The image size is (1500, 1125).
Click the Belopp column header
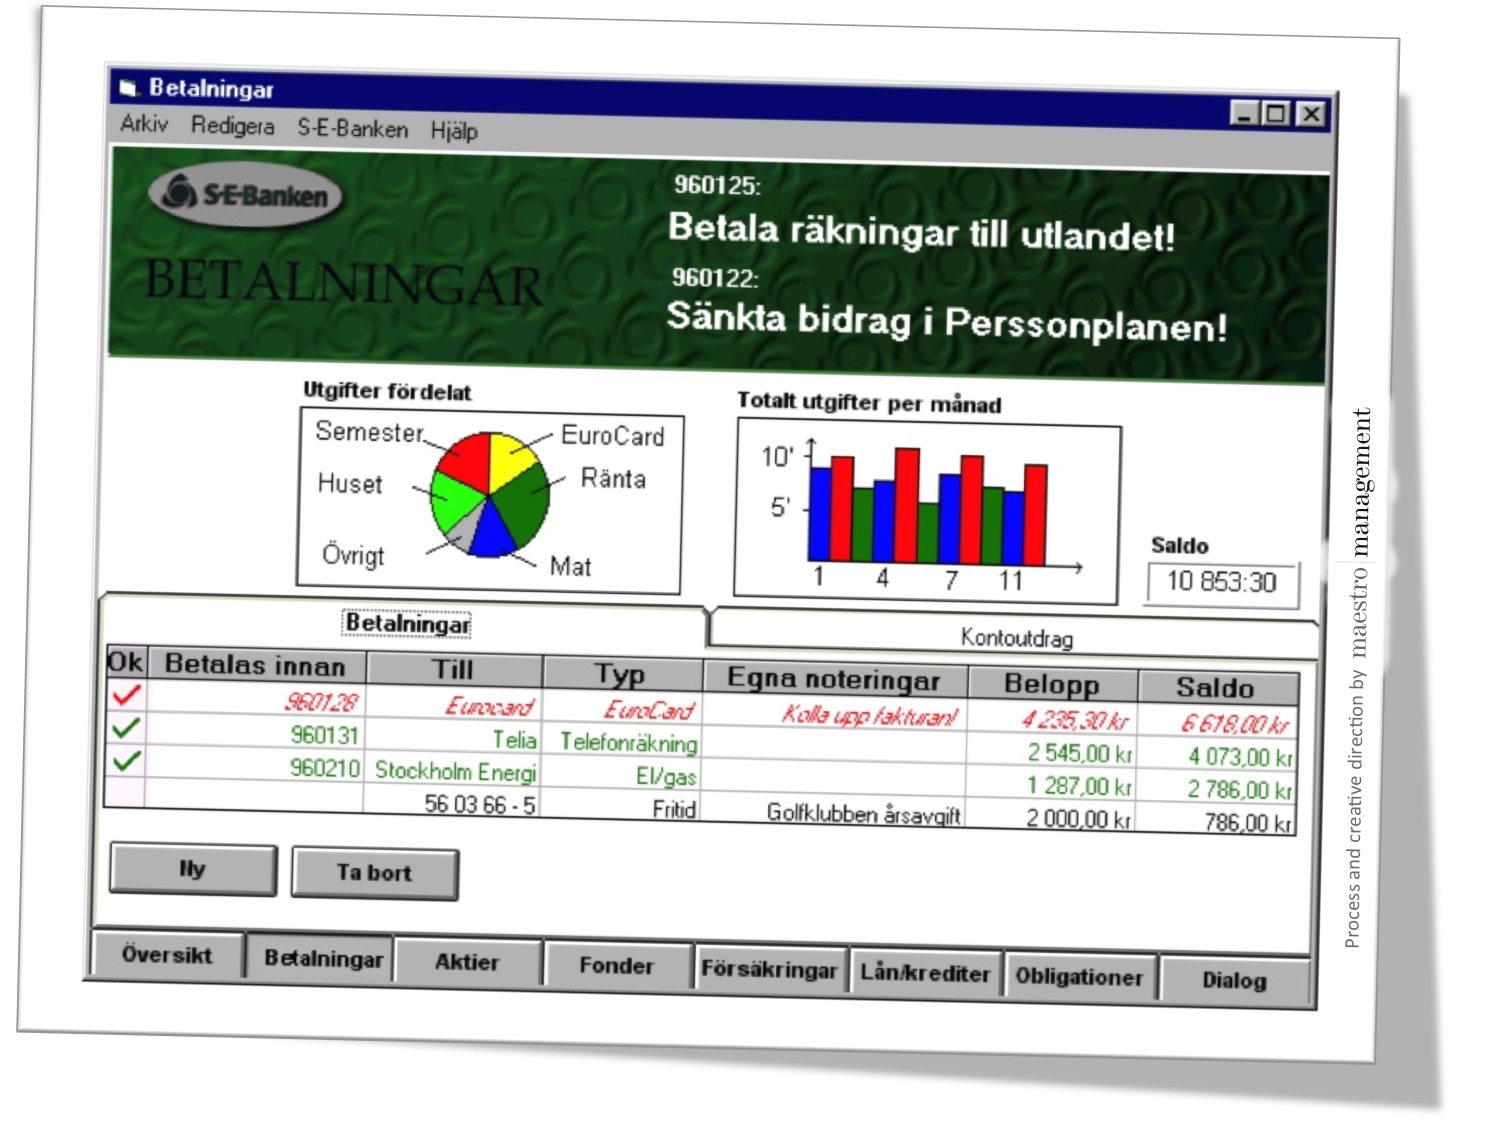1052,684
